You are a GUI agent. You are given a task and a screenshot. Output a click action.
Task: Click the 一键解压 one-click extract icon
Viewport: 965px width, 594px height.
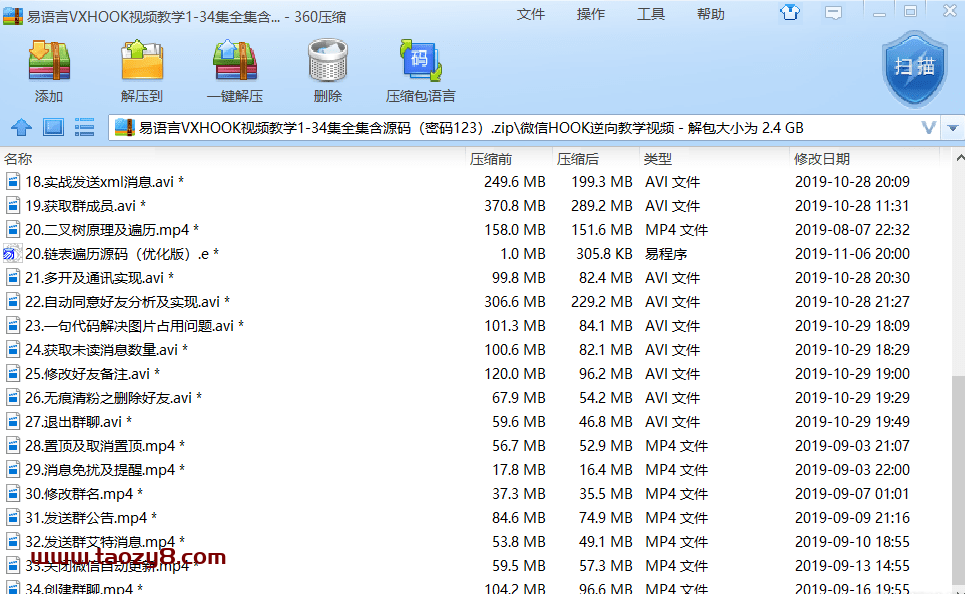pyautogui.click(x=235, y=70)
